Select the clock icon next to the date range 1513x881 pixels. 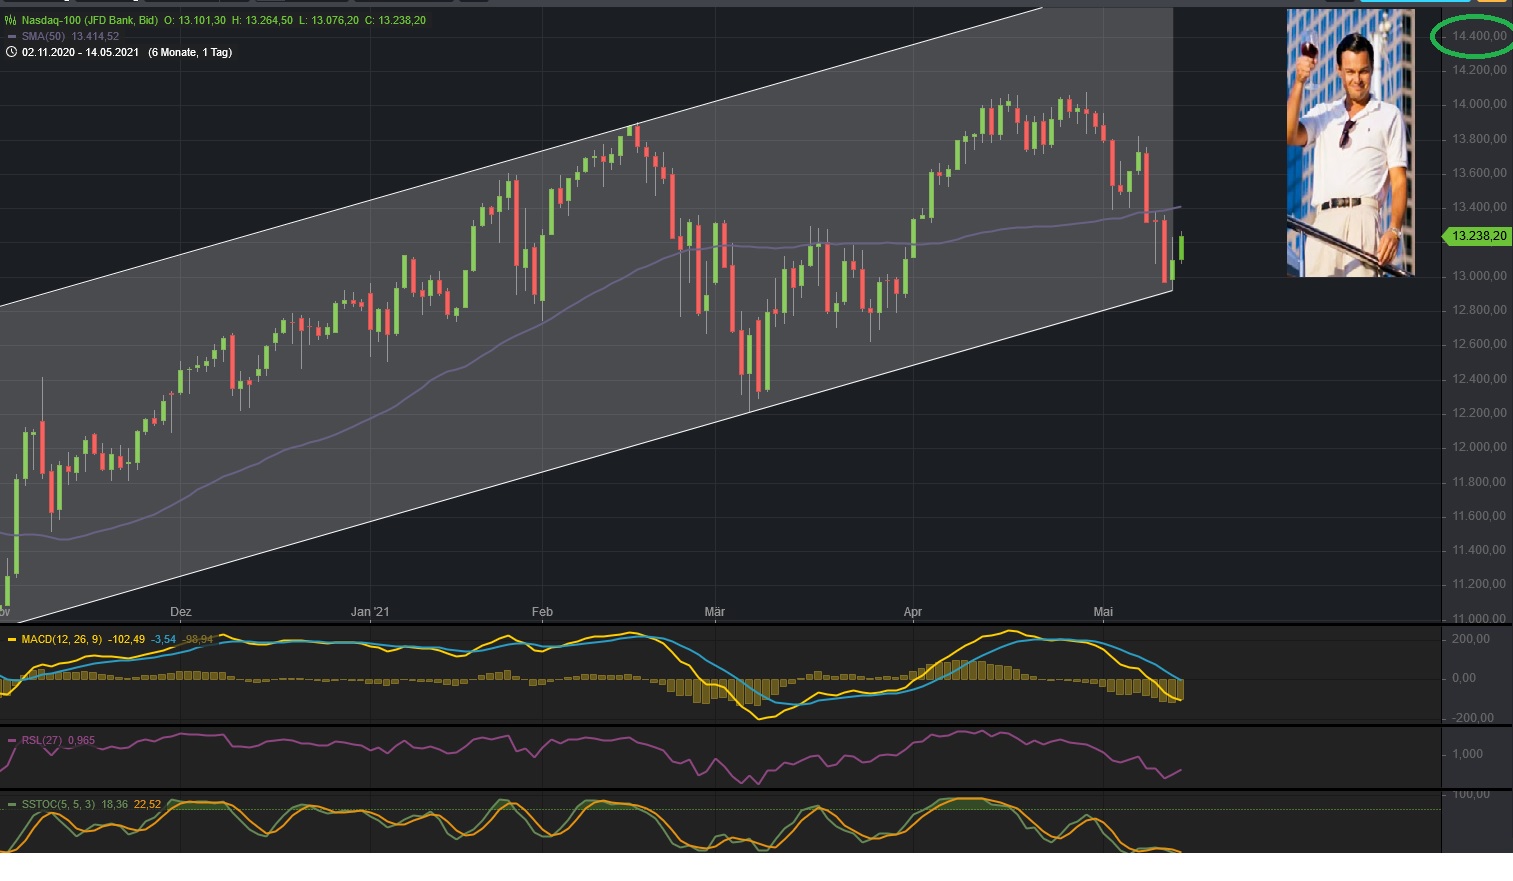click(12, 52)
